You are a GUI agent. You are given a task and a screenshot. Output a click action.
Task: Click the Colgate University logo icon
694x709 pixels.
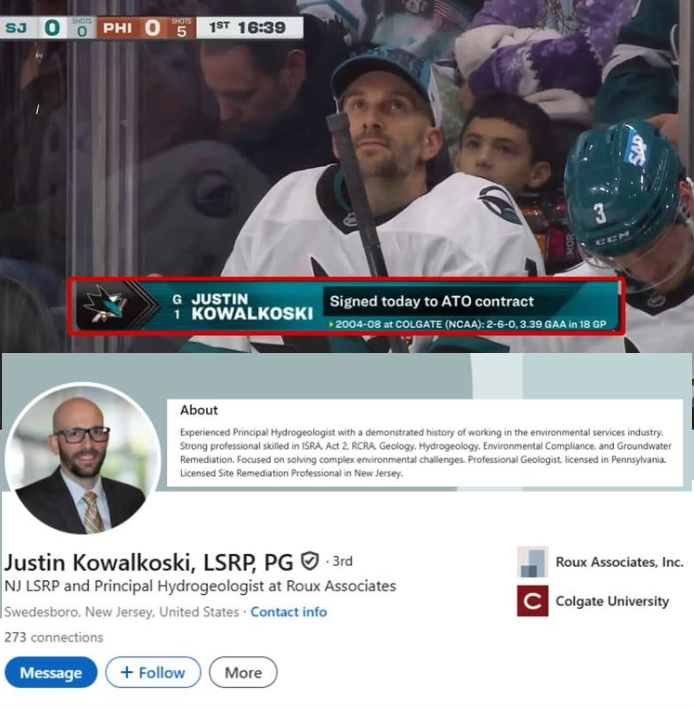click(533, 601)
